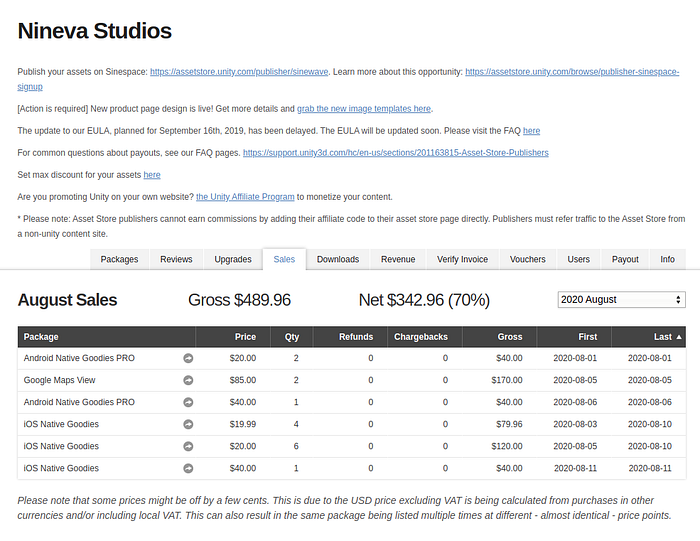Switch to the Packages tab
Image resolution: width=700 pixels, height=541 pixels.
[x=119, y=259]
